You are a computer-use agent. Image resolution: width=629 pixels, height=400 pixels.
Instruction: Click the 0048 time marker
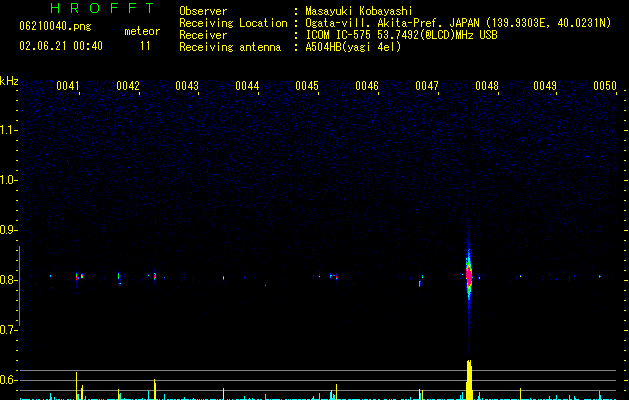pos(487,86)
